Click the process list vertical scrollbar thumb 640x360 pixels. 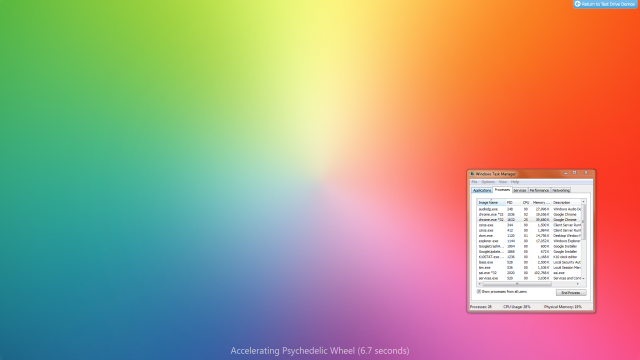(x=584, y=222)
